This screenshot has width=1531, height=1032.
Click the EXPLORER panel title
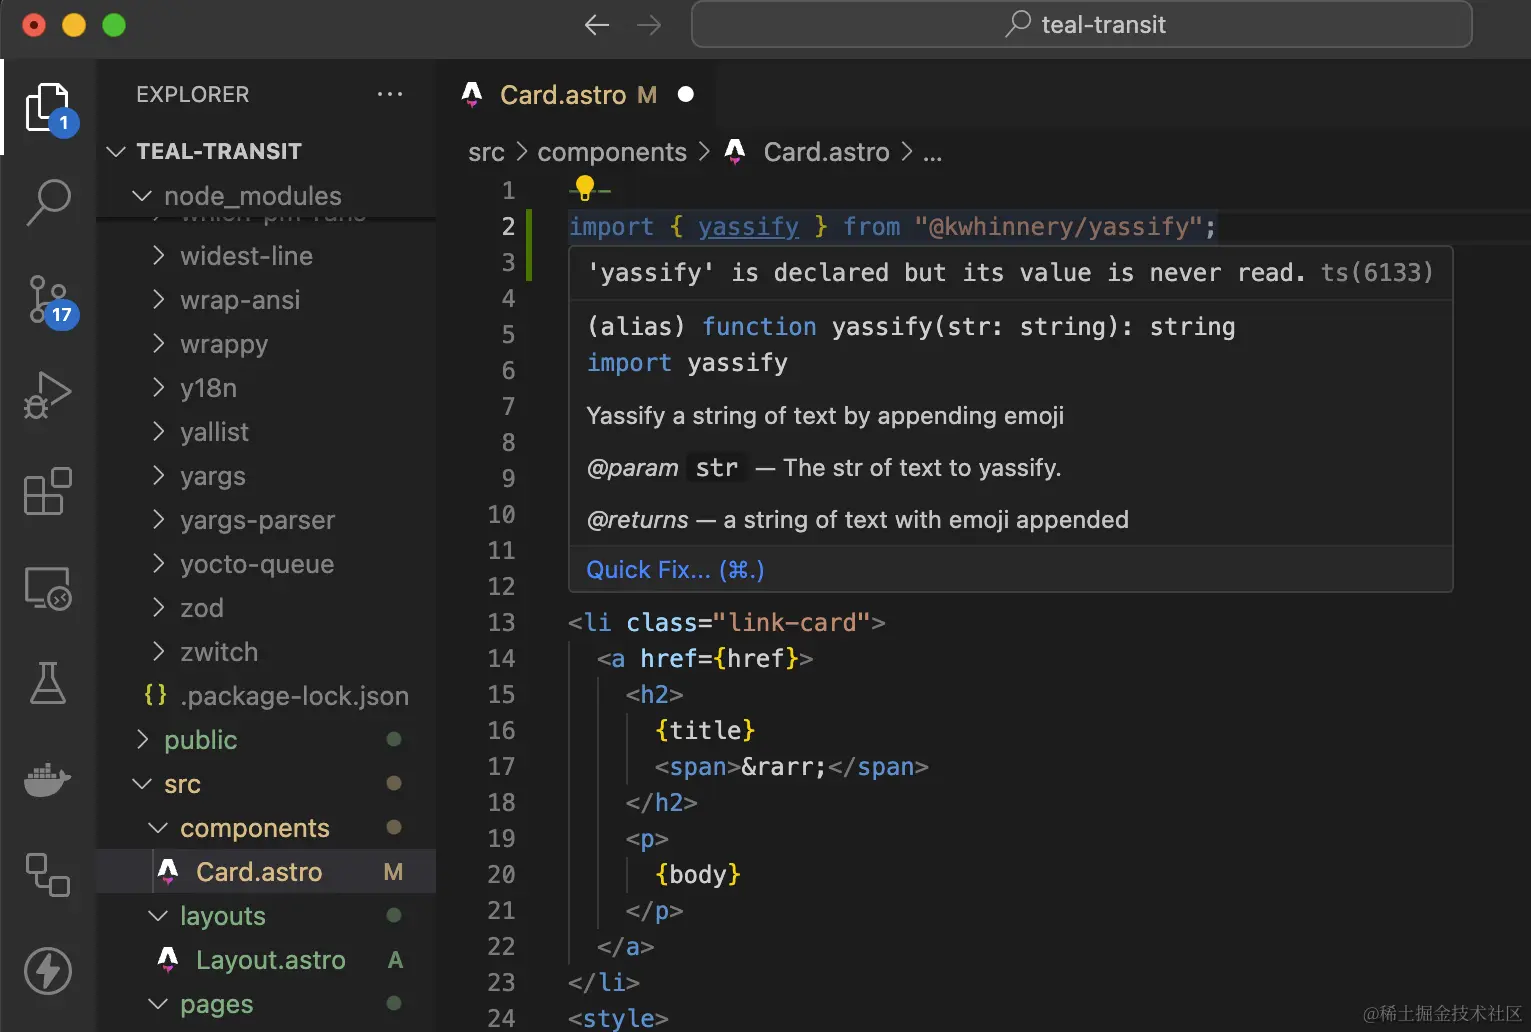192,94
